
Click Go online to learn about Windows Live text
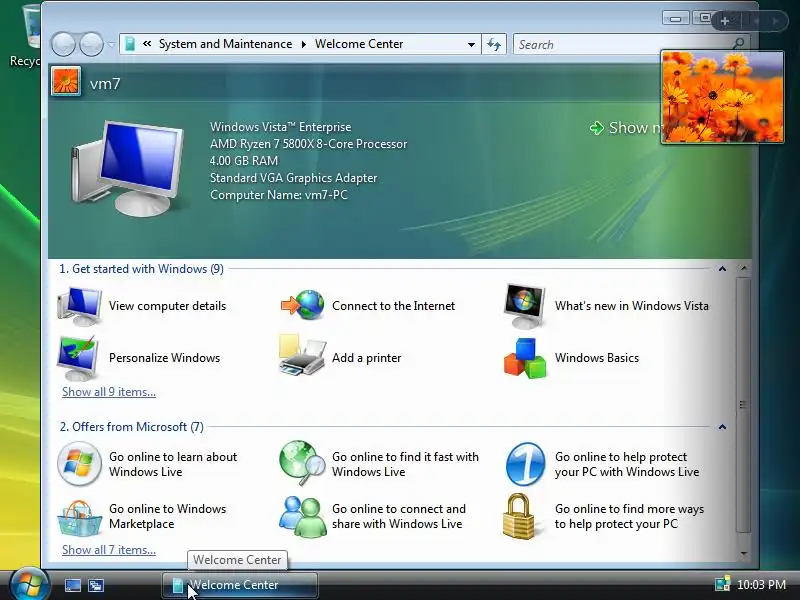(x=173, y=464)
